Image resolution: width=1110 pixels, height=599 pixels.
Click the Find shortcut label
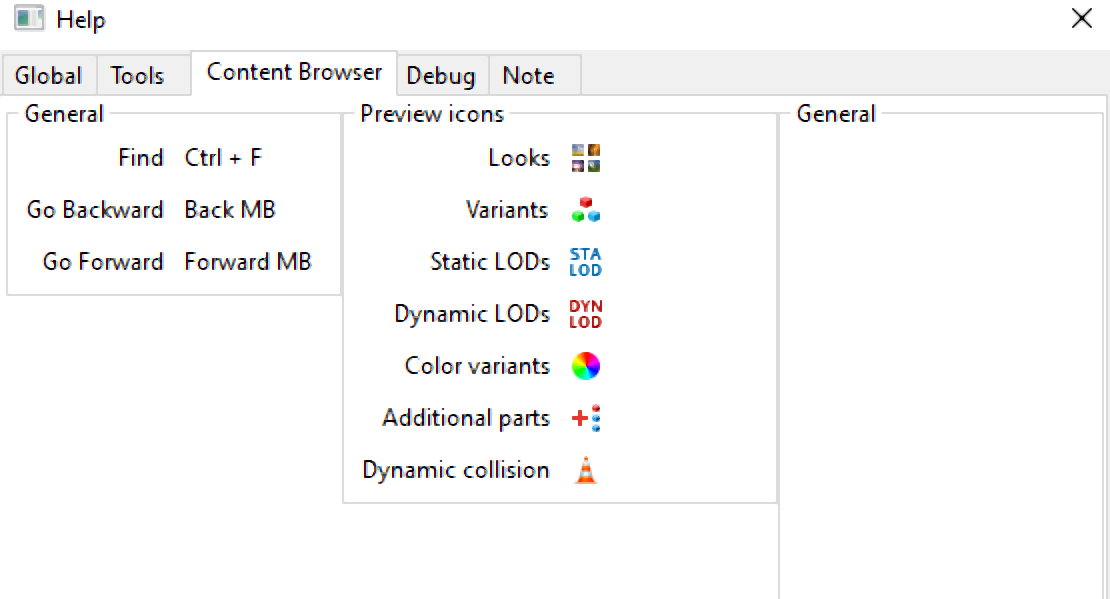(x=140, y=158)
